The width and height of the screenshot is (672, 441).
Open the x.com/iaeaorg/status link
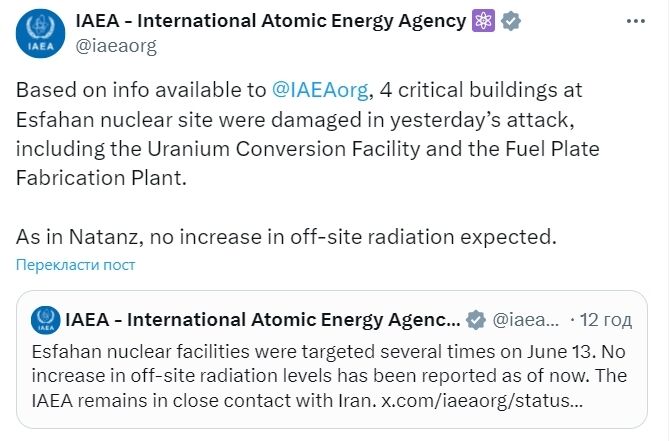coord(482,401)
